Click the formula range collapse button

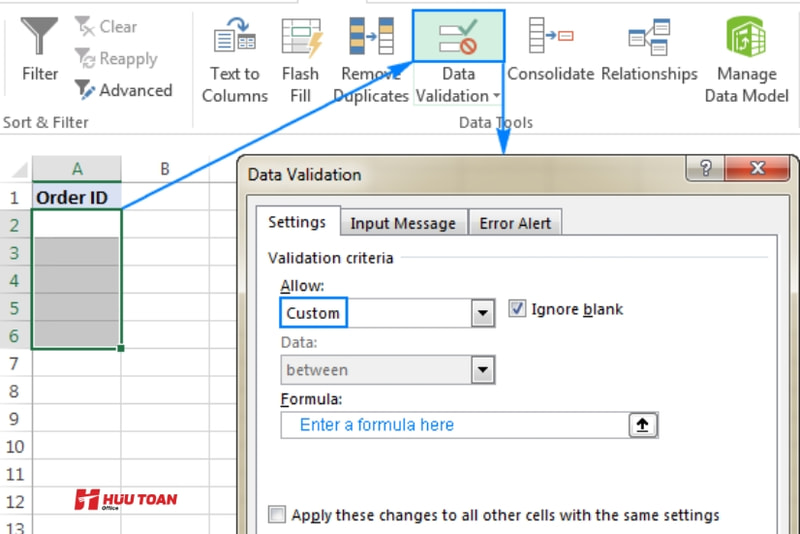[643, 425]
